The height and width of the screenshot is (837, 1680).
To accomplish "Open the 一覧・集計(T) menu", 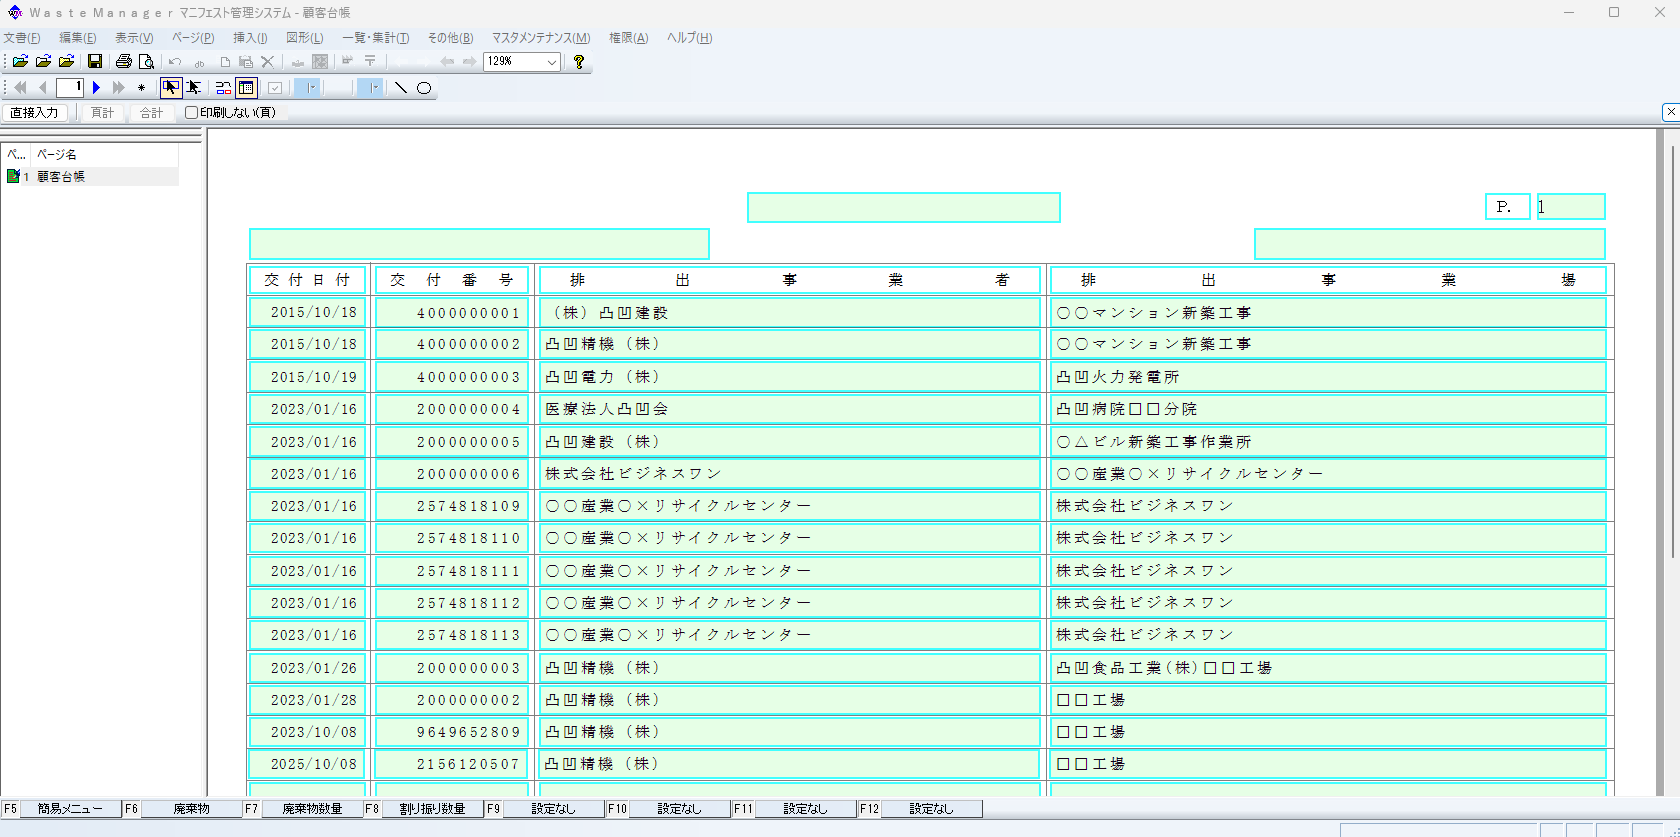I will 375,38.
